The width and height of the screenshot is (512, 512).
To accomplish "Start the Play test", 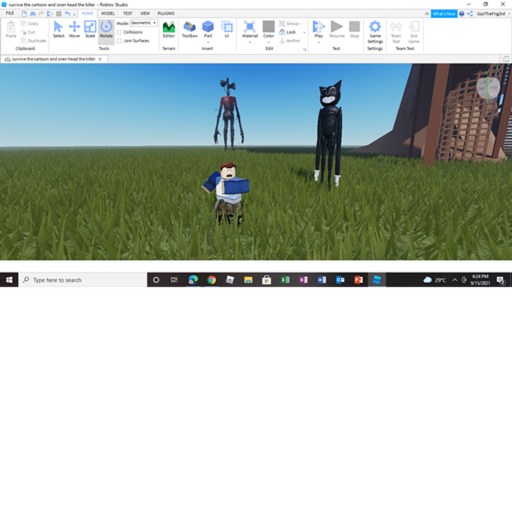I will coord(319,29).
